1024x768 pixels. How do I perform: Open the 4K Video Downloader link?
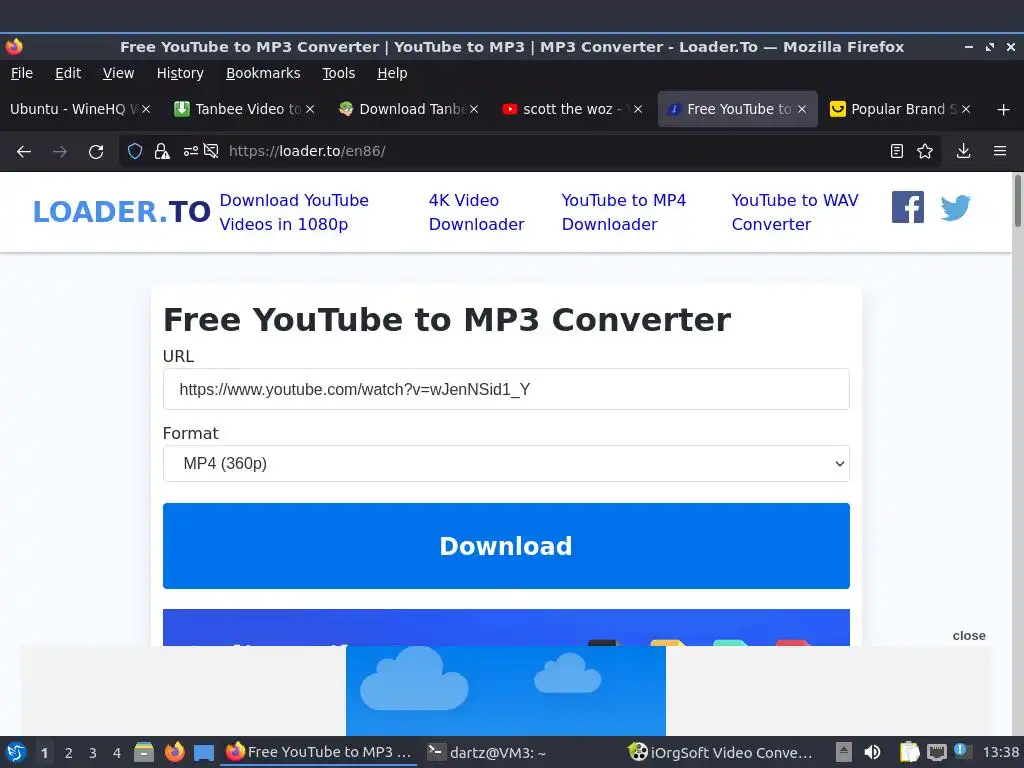point(476,212)
